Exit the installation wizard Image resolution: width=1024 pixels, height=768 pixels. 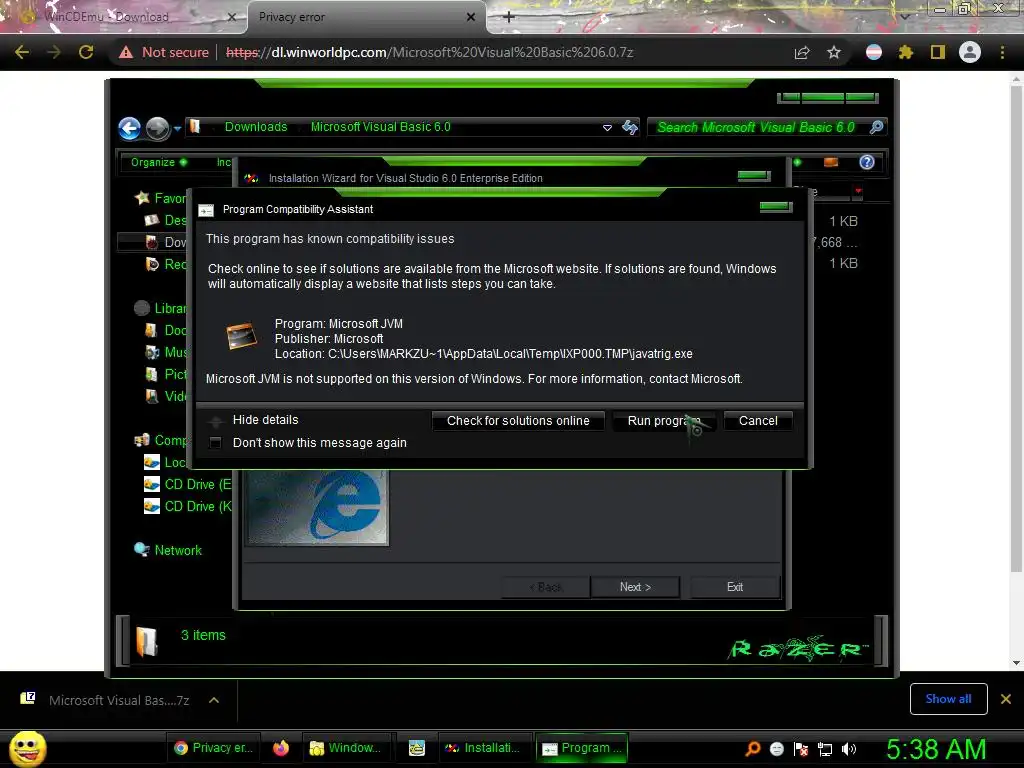click(x=735, y=587)
